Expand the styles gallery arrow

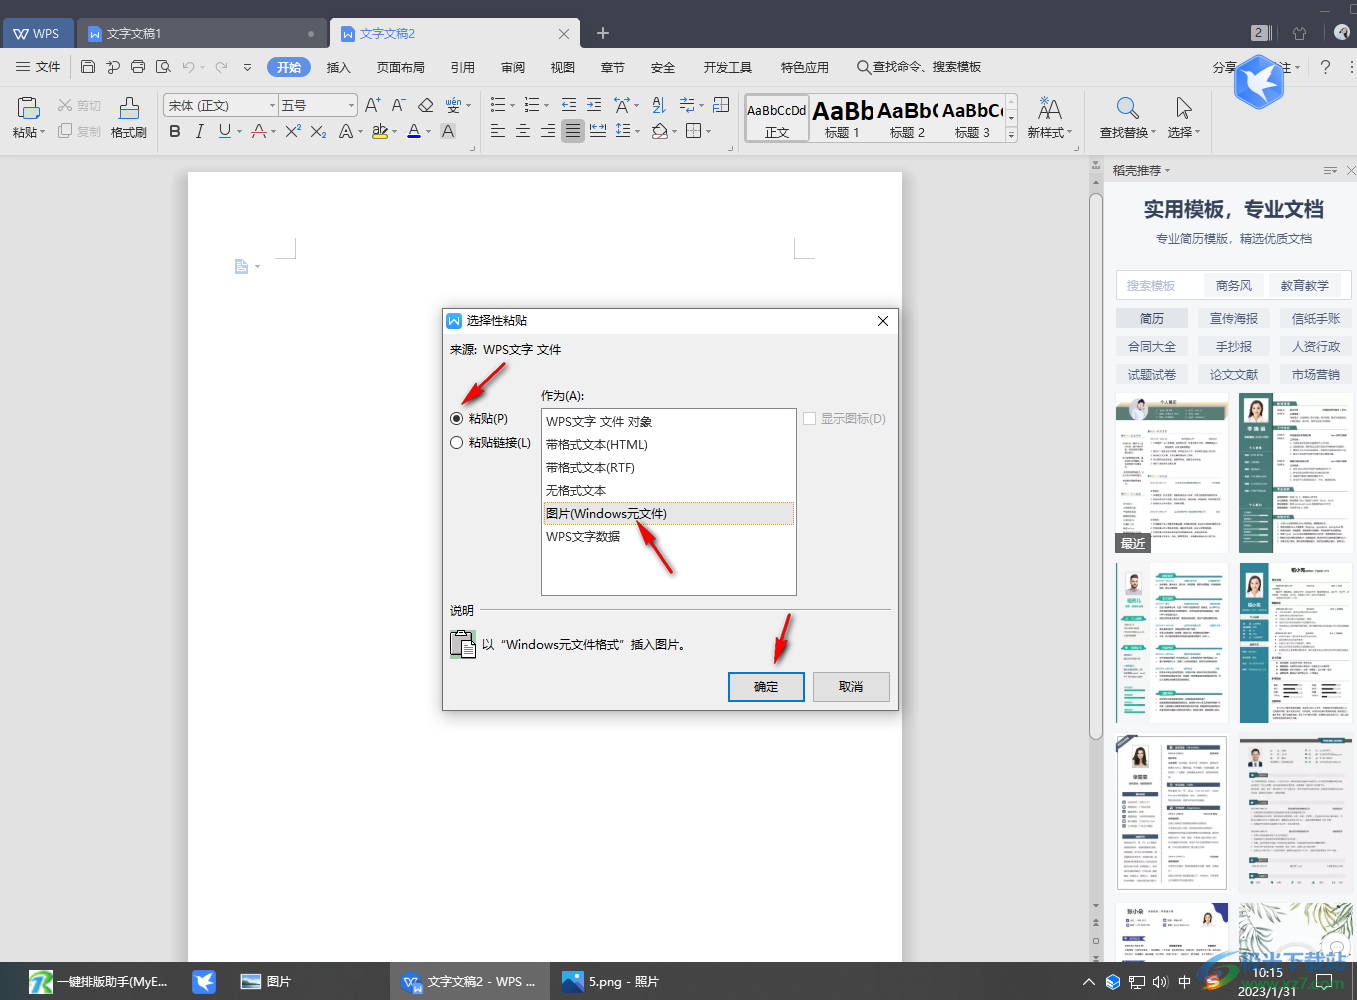pyautogui.click(x=1012, y=134)
